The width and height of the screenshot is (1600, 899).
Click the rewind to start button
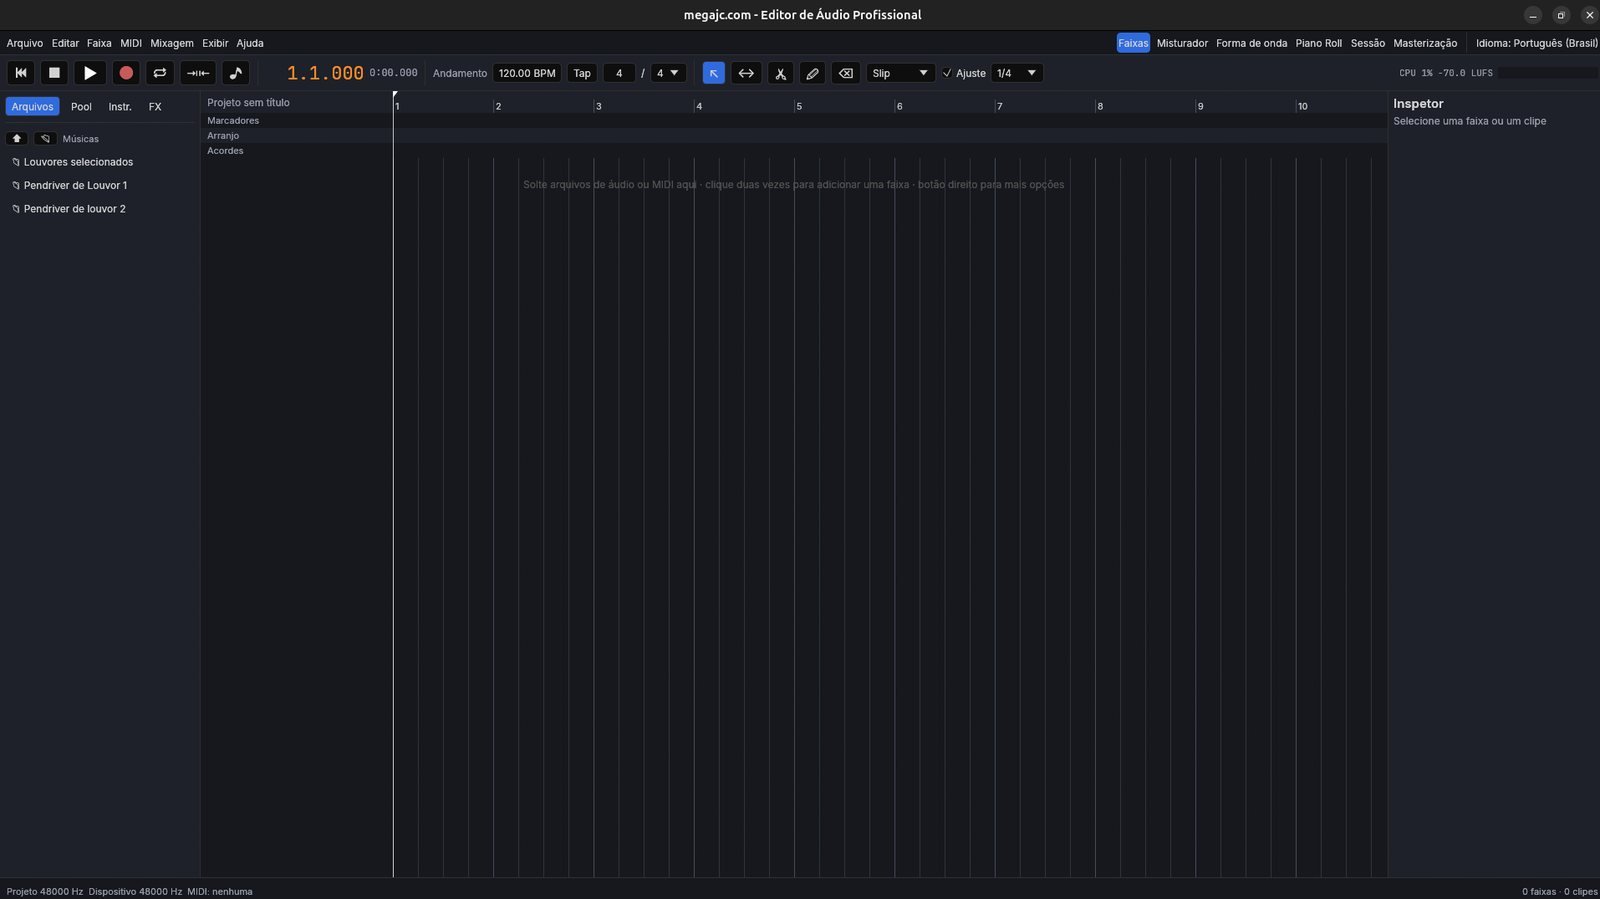pyautogui.click(x=21, y=73)
